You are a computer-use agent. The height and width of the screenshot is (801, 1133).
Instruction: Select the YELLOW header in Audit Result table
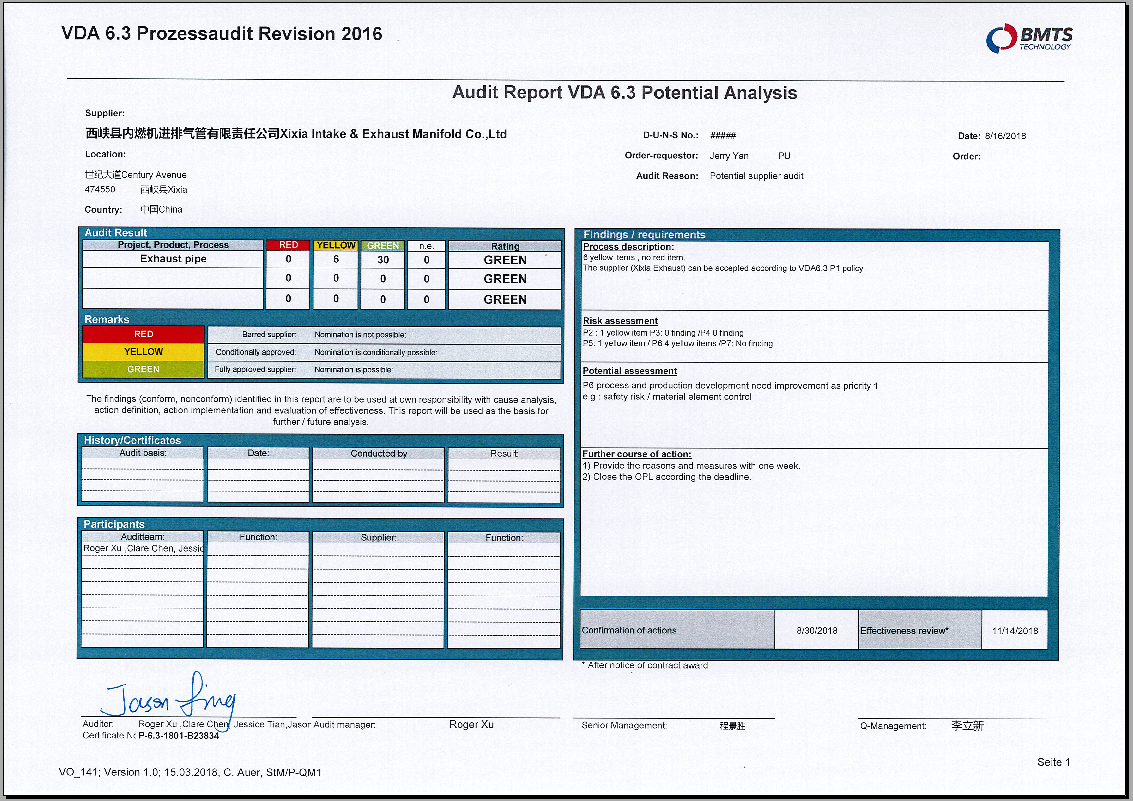point(336,245)
